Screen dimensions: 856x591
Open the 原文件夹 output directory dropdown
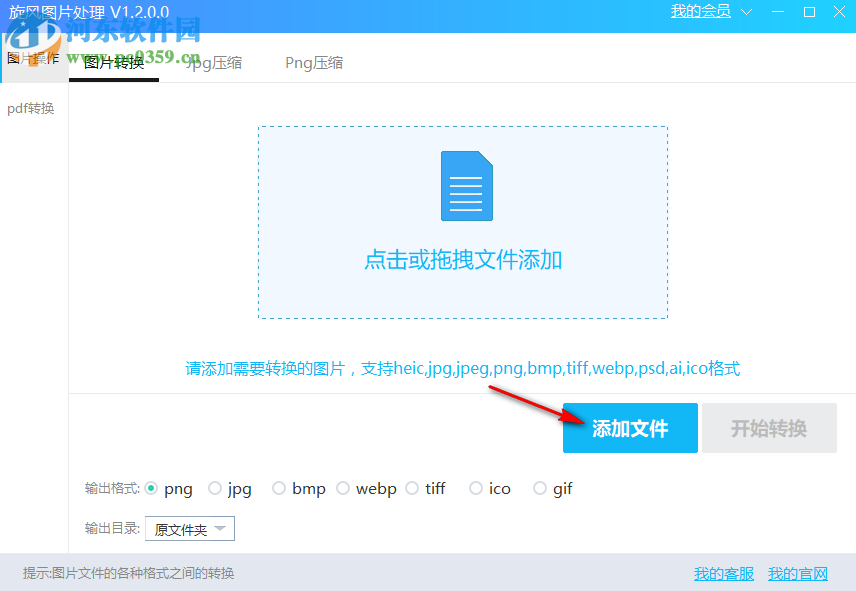tap(190, 528)
